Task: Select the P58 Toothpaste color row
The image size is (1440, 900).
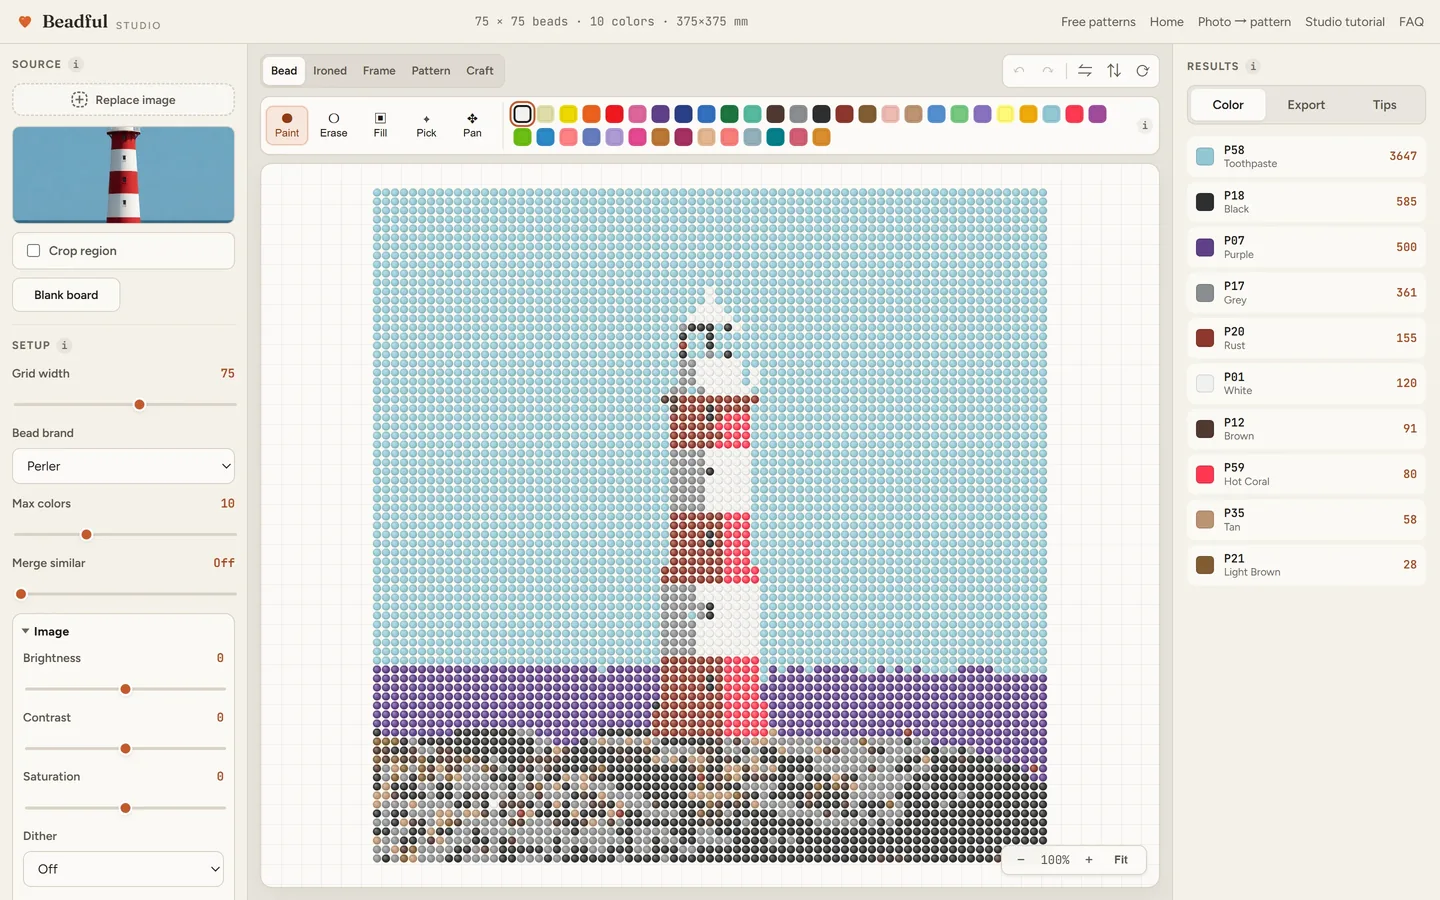Action: click(x=1306, y=156)
